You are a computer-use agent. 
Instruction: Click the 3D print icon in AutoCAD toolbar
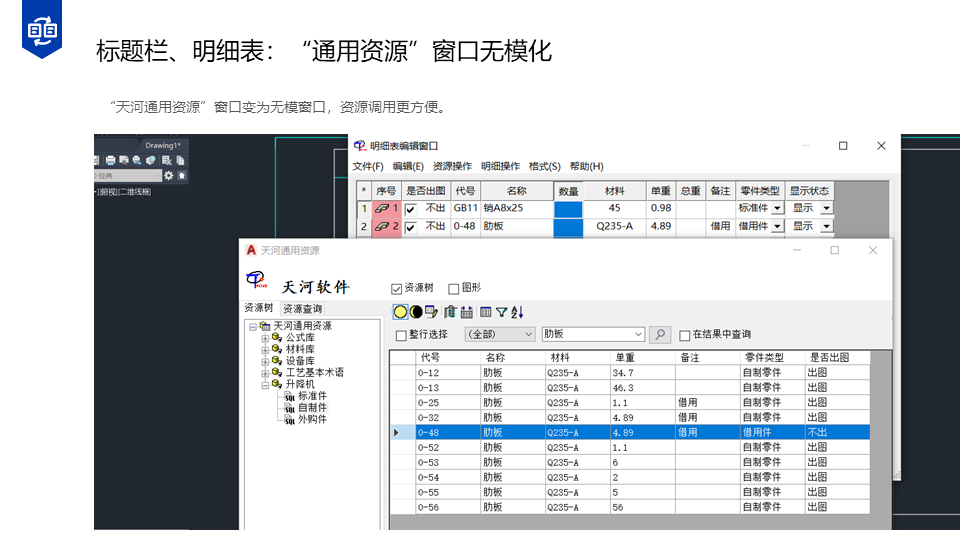coord(151,160)
